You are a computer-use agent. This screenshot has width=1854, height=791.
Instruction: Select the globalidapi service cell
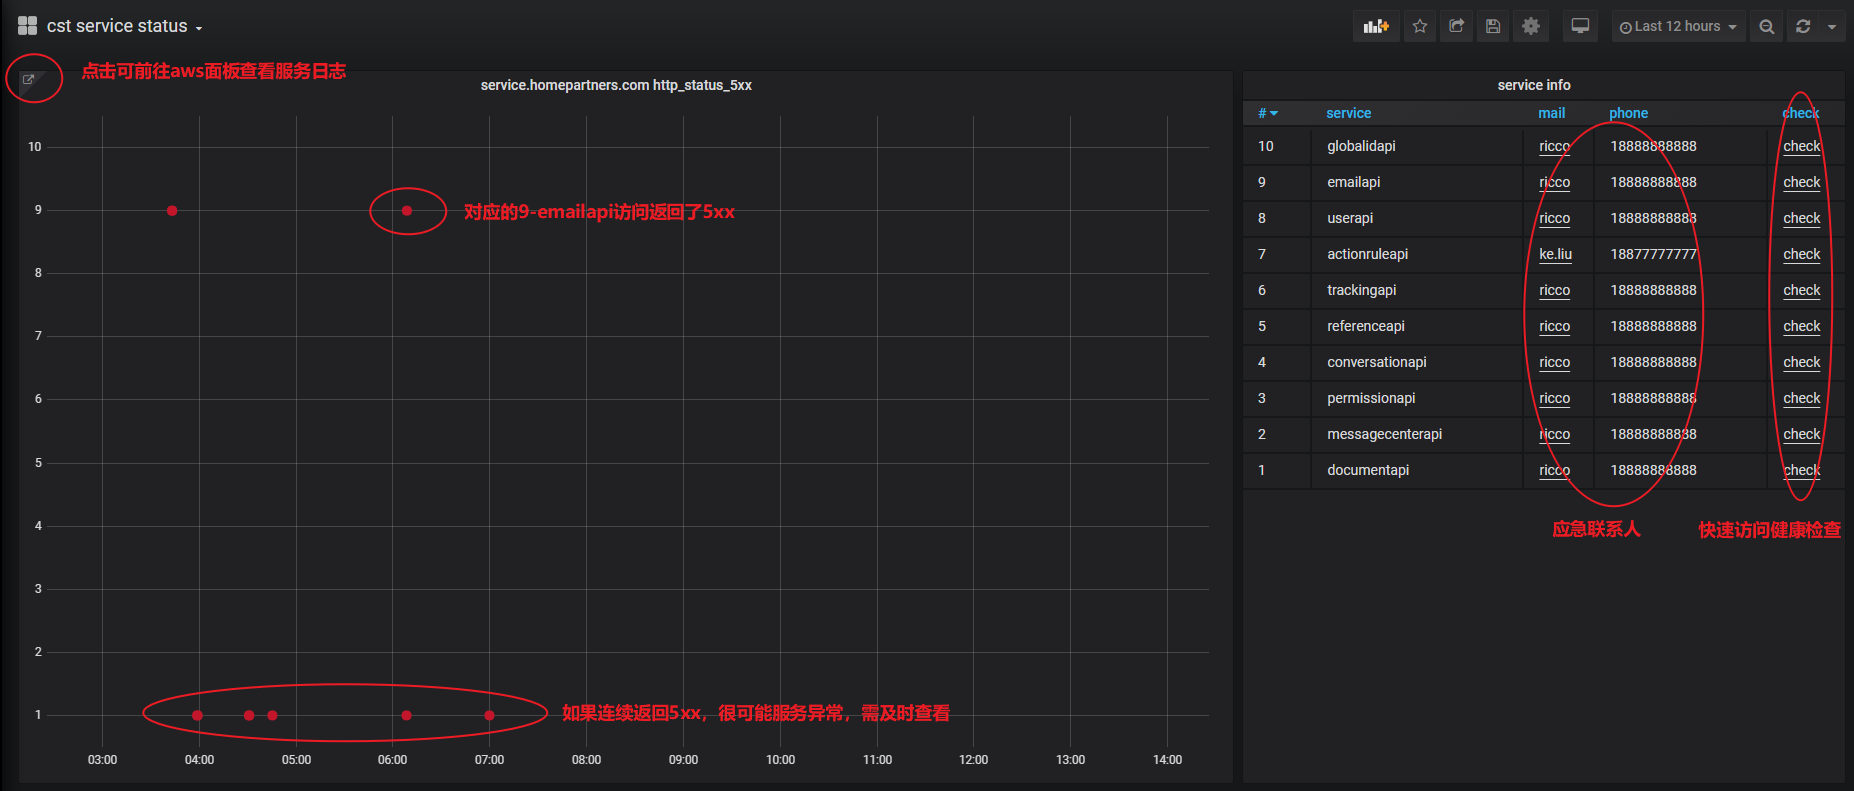(1417, 146)
